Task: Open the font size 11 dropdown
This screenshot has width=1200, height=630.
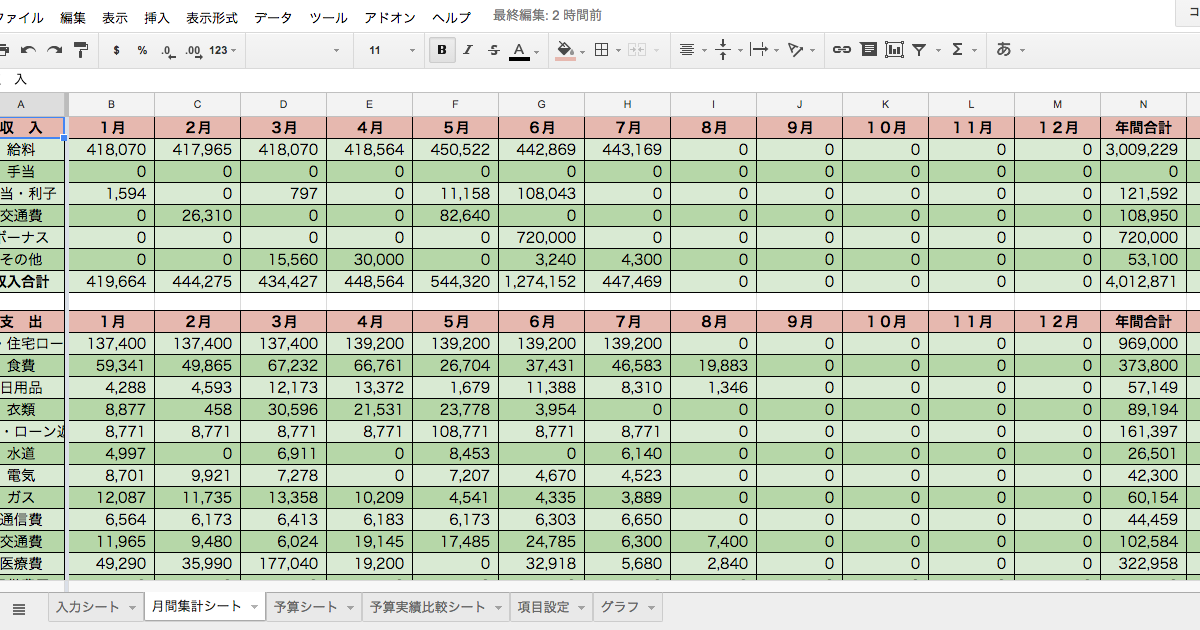Action: click(x=391, y=50)
